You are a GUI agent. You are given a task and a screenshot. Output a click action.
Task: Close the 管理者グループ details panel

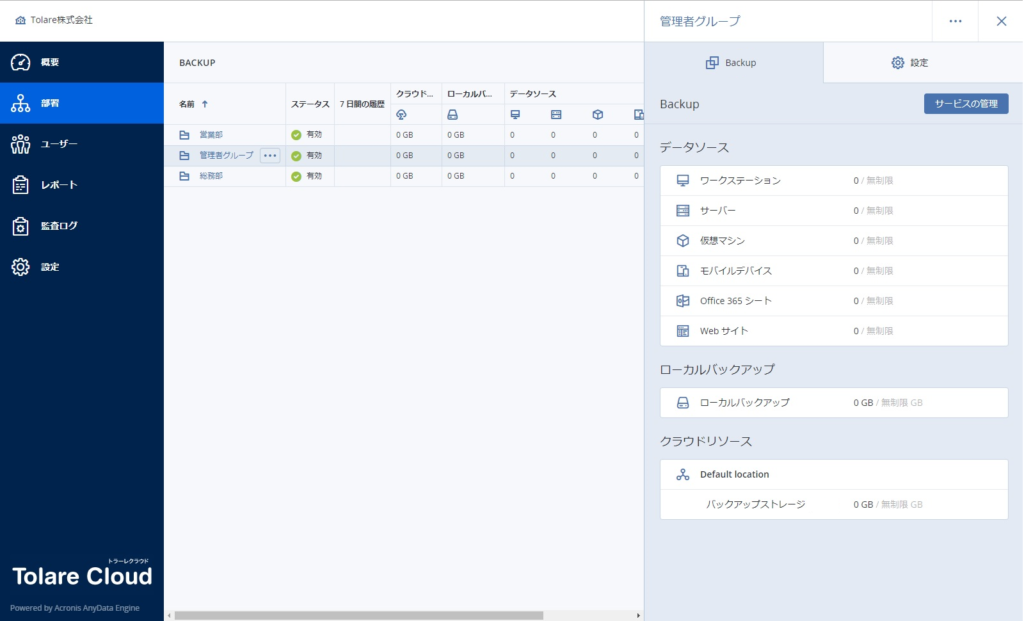[1001, 21]
